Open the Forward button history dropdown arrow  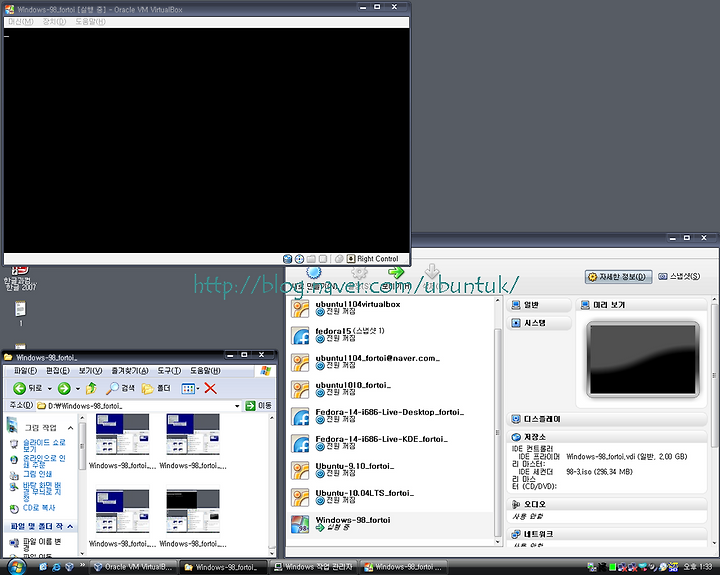pos(78,389)
